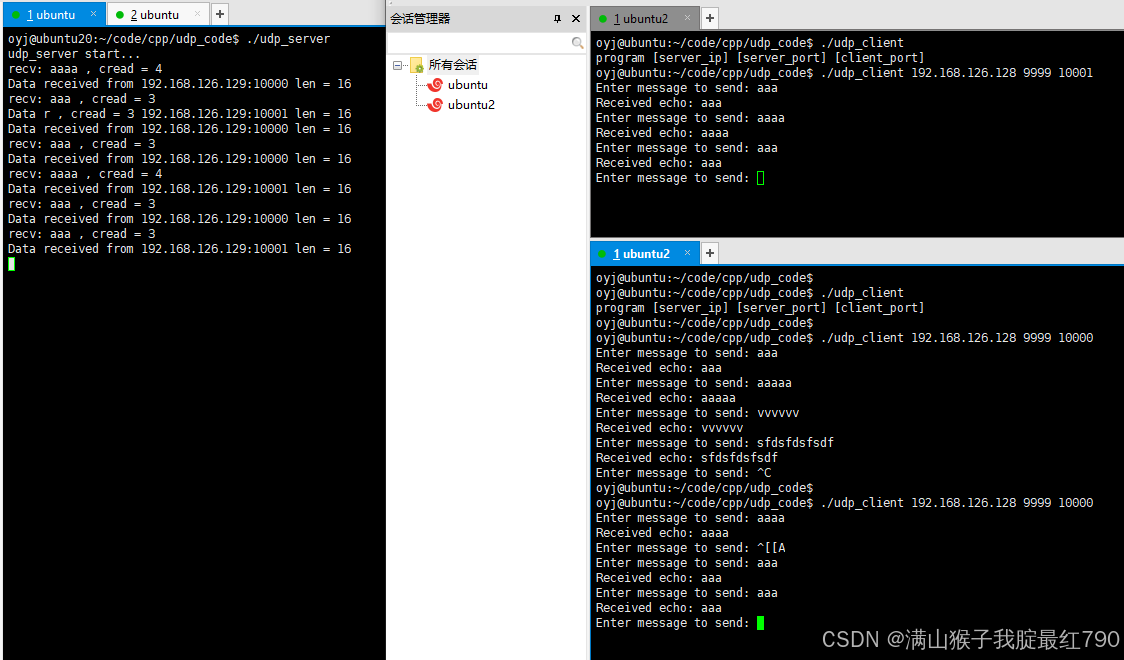1124x660 pixels.
Task: Pin the session manager panel
Action: click(x=557, y=19)
